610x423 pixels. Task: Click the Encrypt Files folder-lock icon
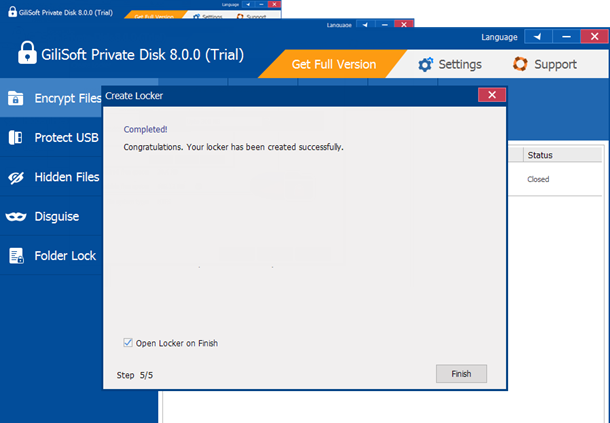16,98
